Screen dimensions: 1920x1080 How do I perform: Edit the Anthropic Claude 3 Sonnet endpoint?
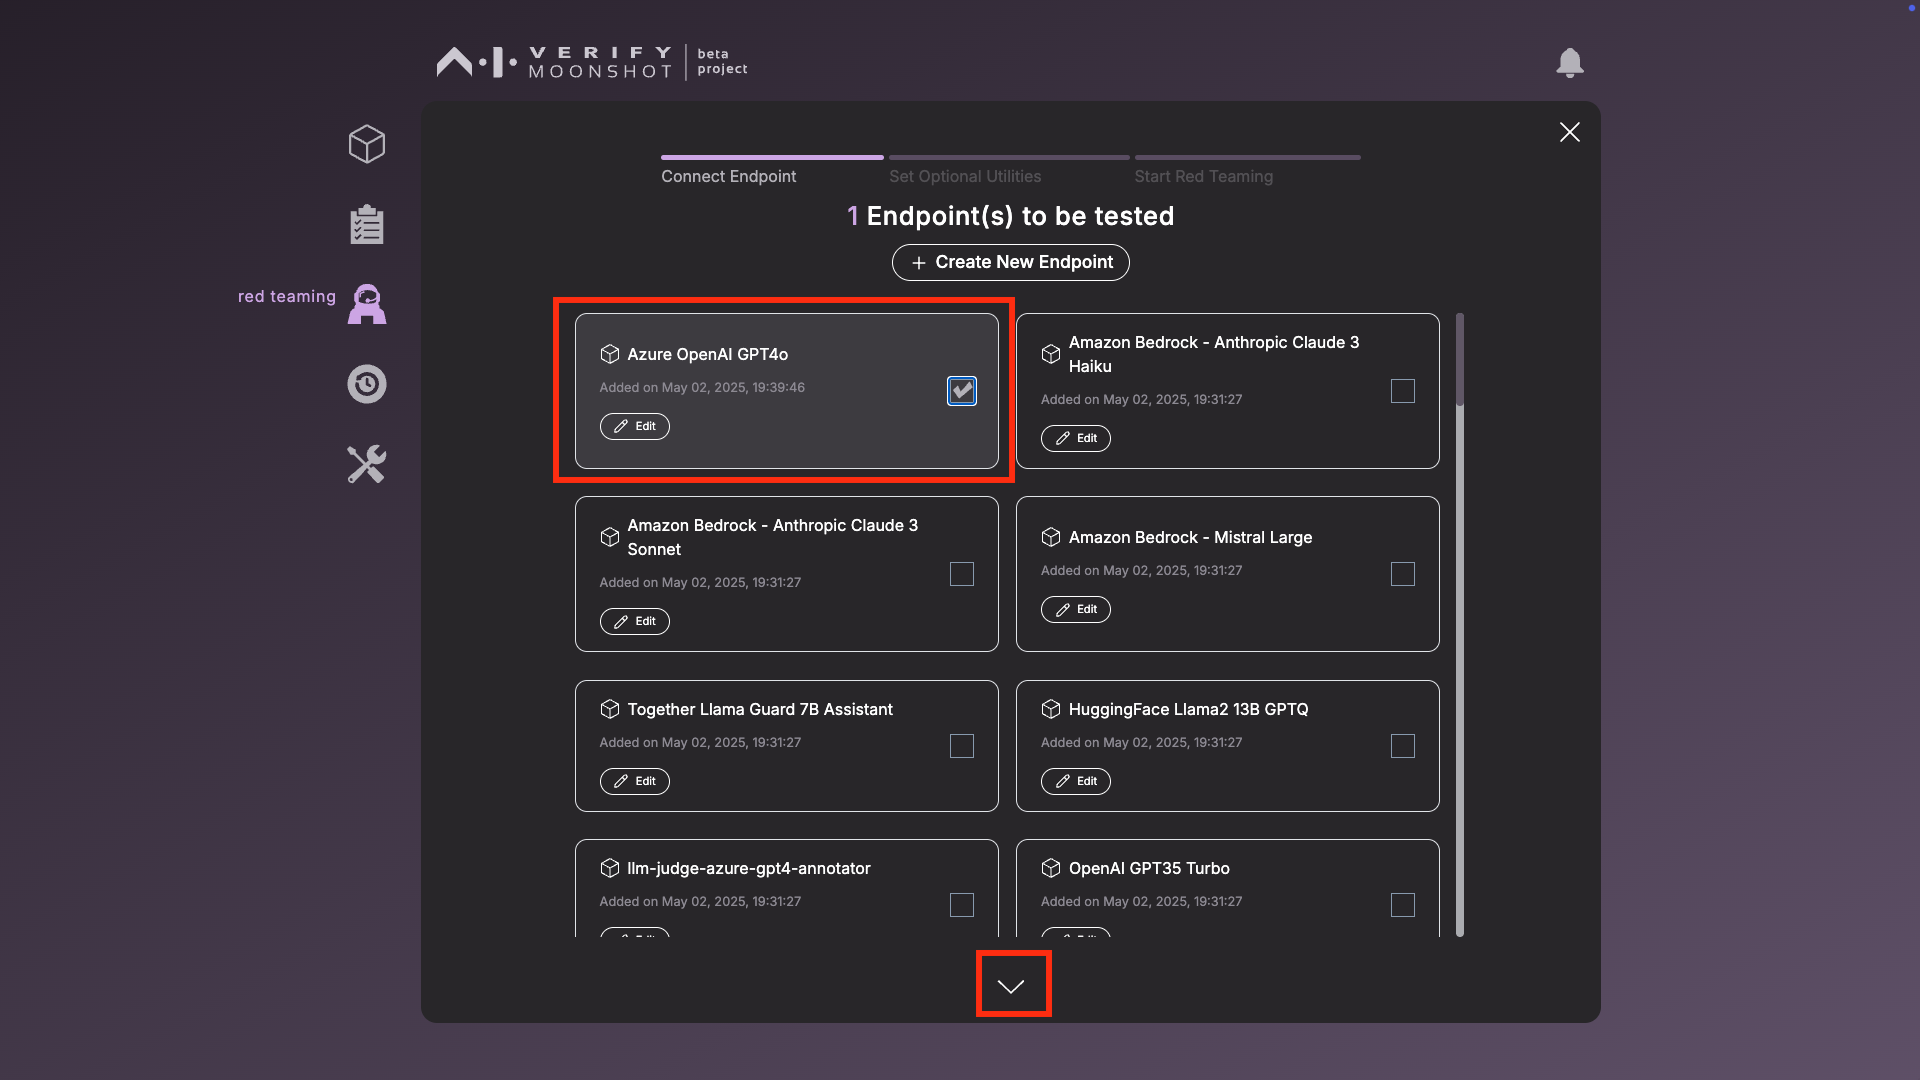coord(635,621)
